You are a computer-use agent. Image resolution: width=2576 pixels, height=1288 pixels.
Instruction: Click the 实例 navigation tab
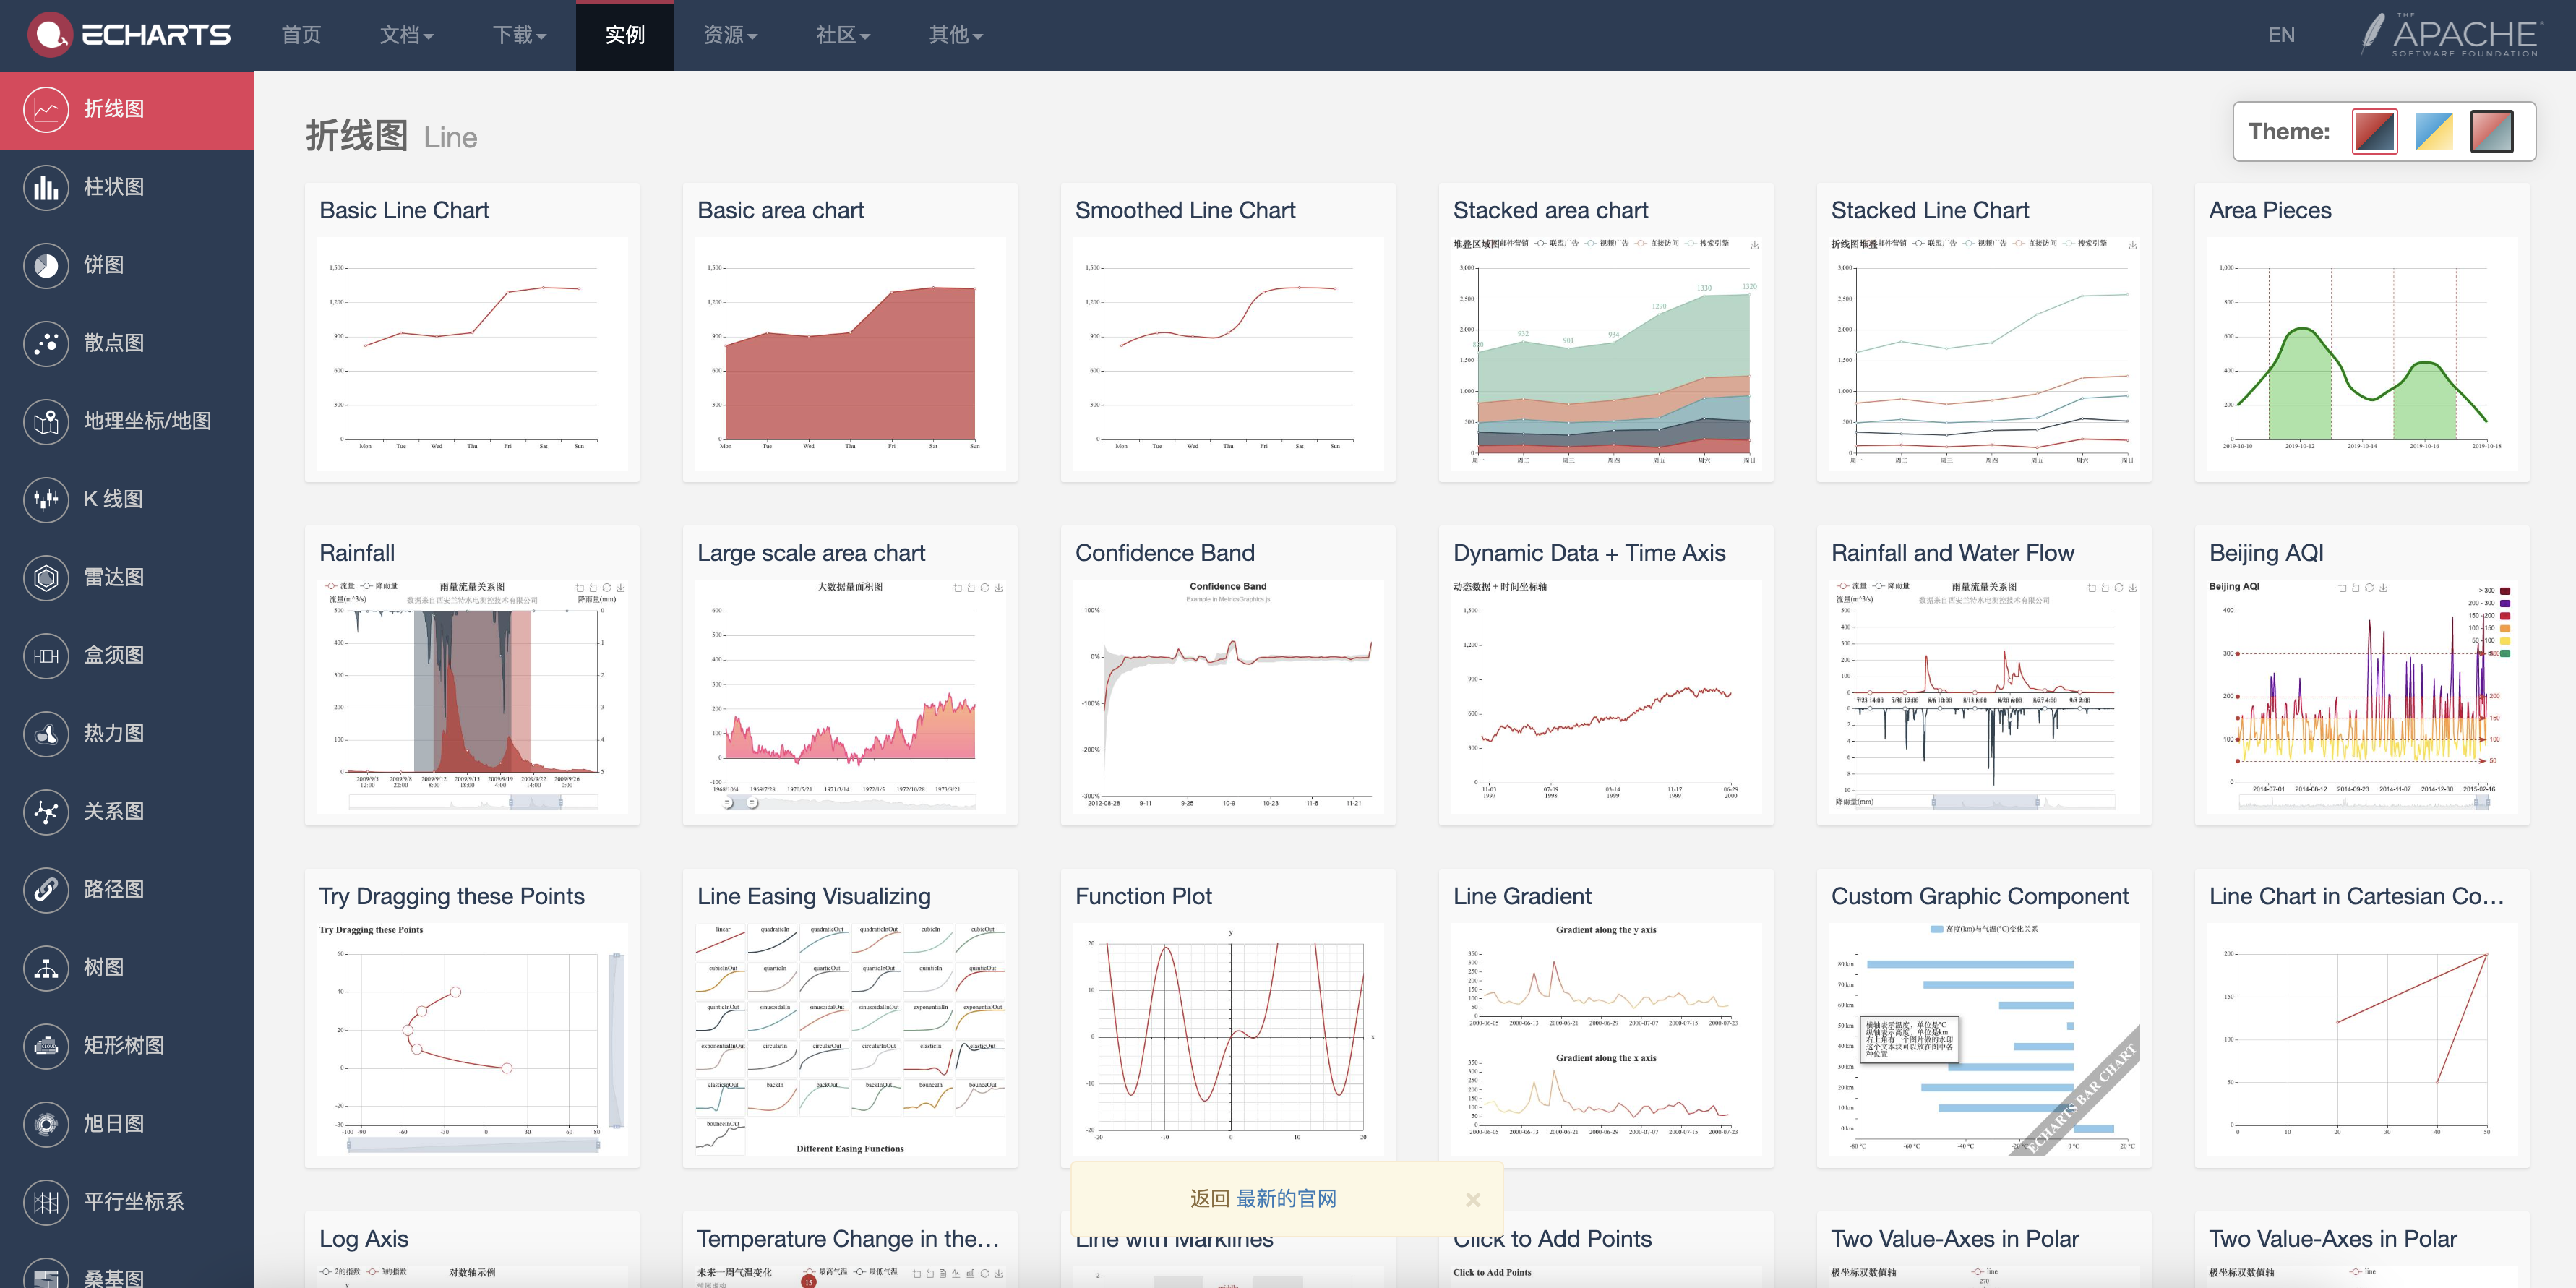(x=624, y=35)
